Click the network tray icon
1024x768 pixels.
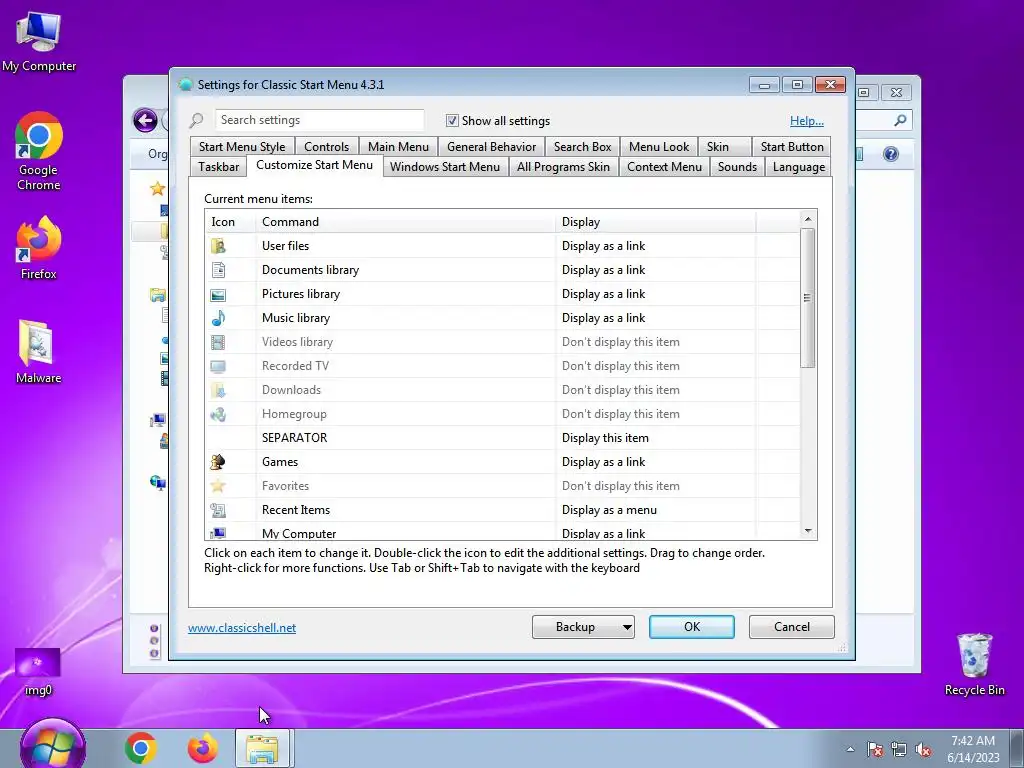tap(899, 750)
